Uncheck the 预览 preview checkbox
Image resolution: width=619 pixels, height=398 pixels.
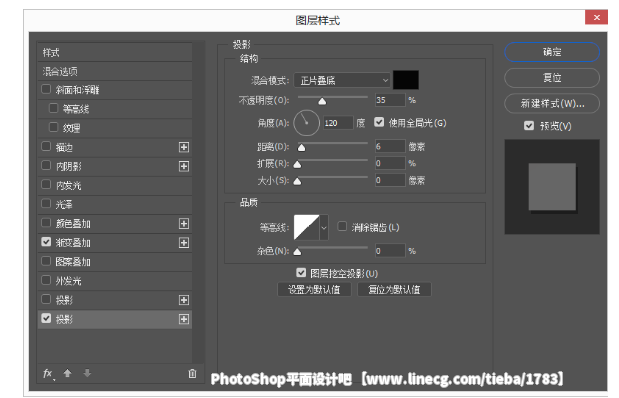point(529,126)
